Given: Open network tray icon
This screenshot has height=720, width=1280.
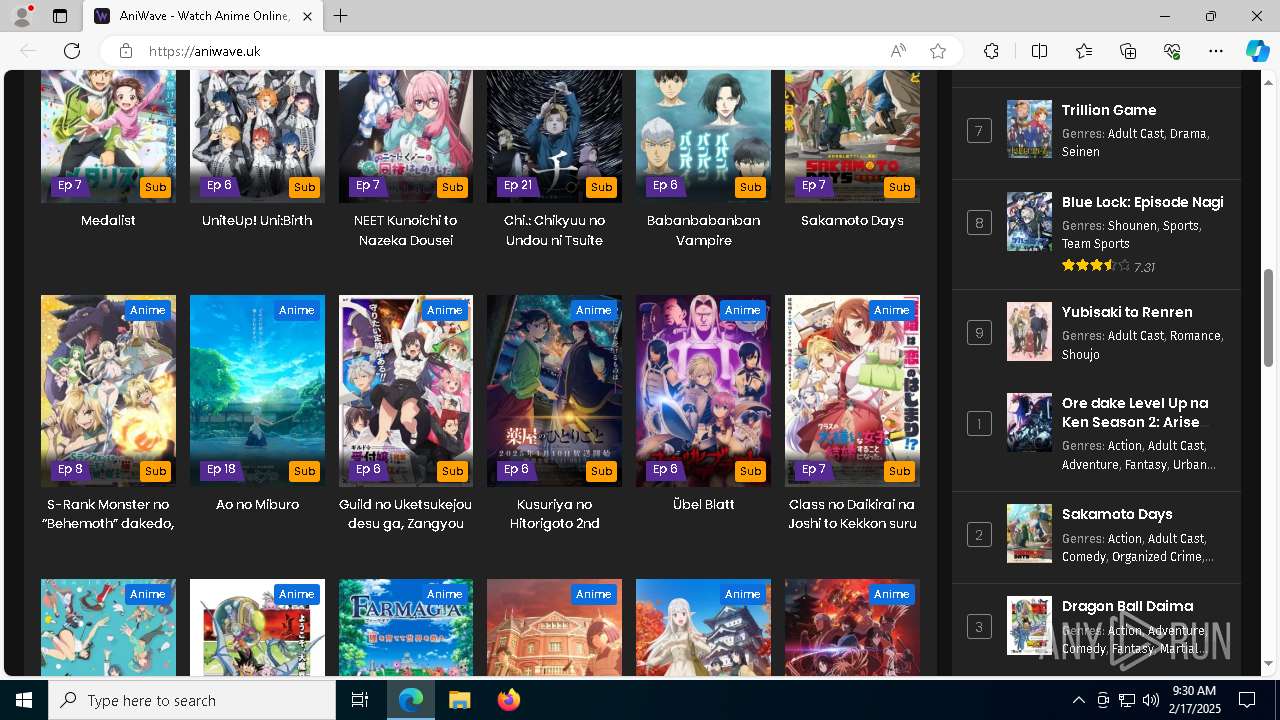Looking at the screenshot, I should [1127, 700].
